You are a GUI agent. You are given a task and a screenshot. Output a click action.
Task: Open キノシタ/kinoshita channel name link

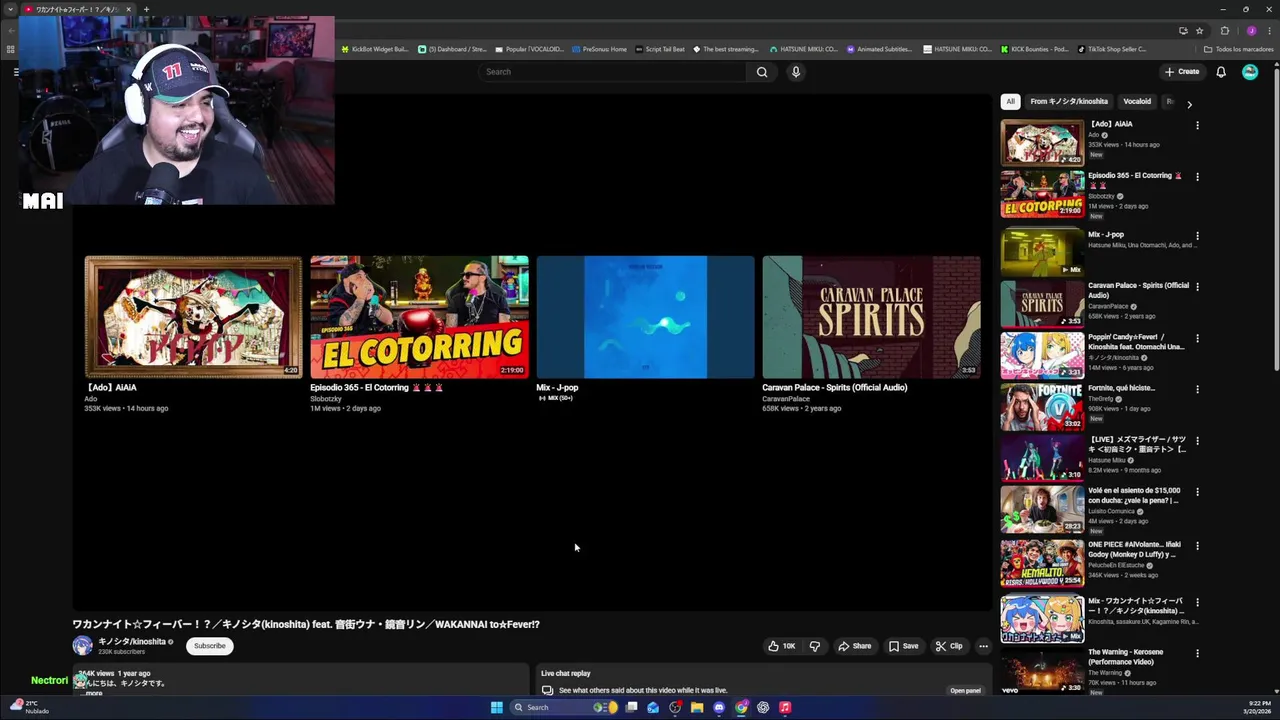132,641
